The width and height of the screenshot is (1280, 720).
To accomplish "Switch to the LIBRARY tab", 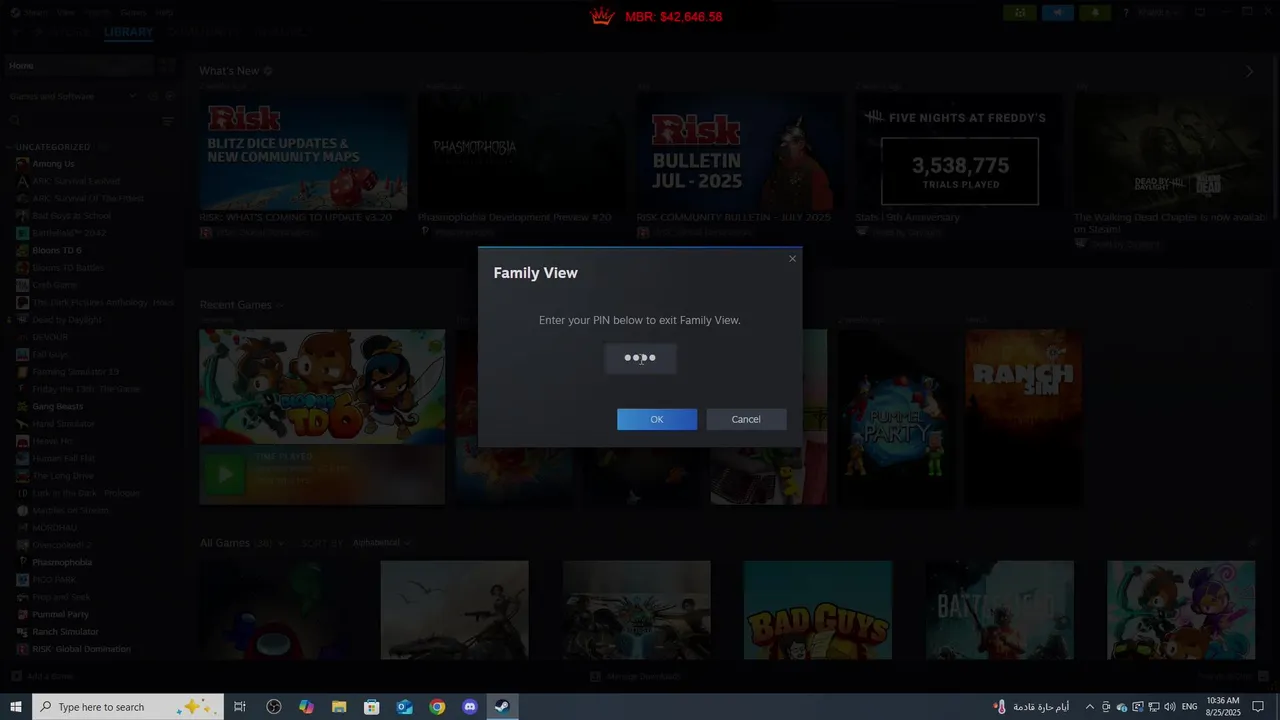I will [128, 32].
